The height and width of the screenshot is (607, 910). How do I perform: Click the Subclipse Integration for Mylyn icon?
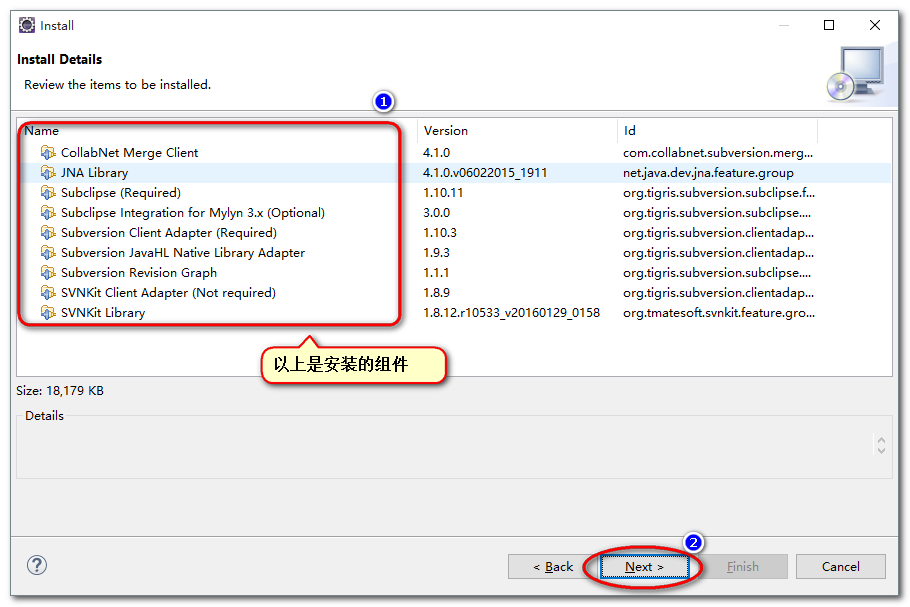click(48, 213)
